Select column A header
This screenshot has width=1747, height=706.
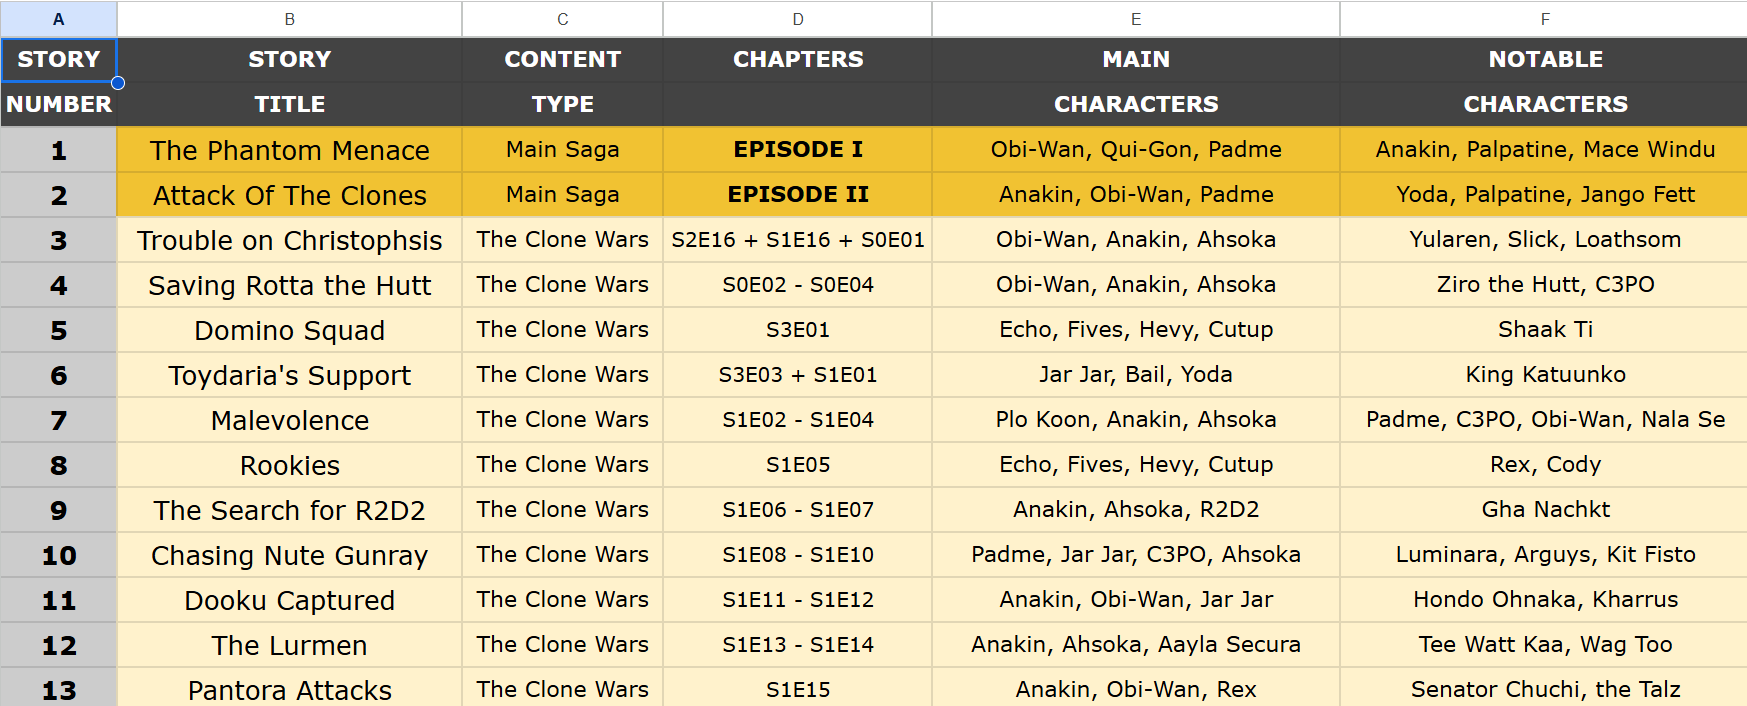(x=58, y=19)
